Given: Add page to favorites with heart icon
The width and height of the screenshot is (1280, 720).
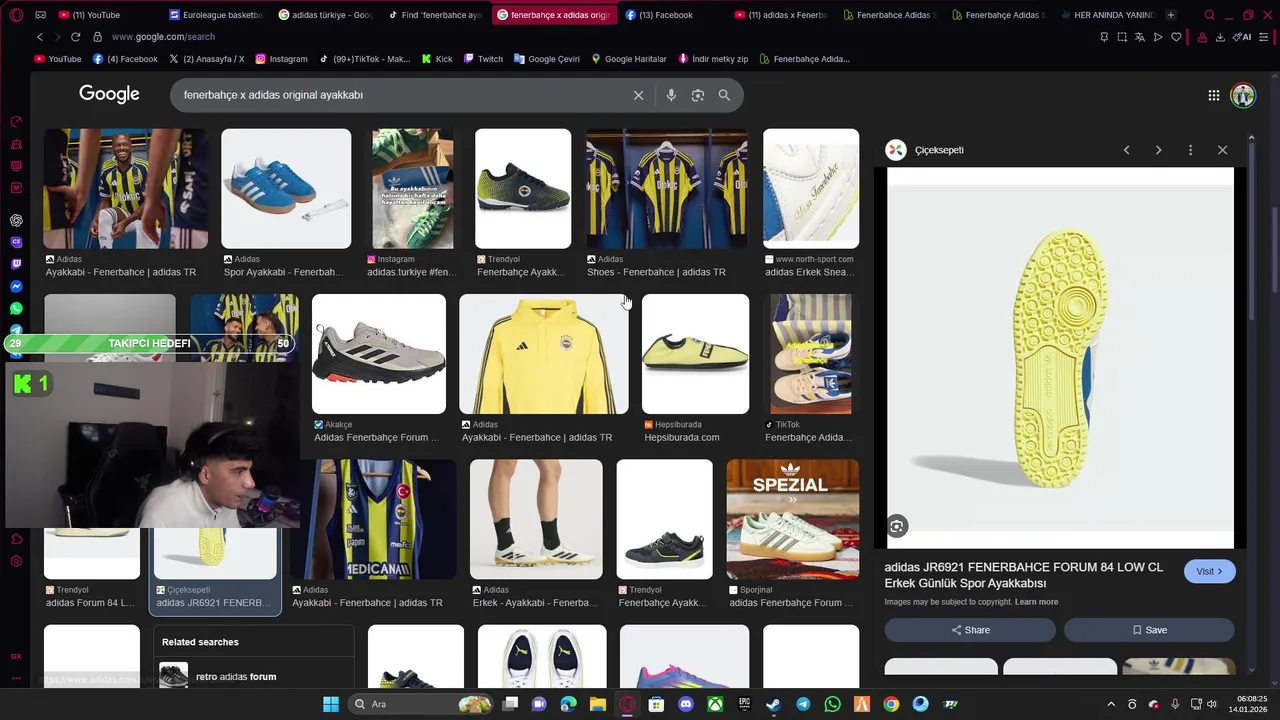Looking at the screenshot, I should point(1176,37).
